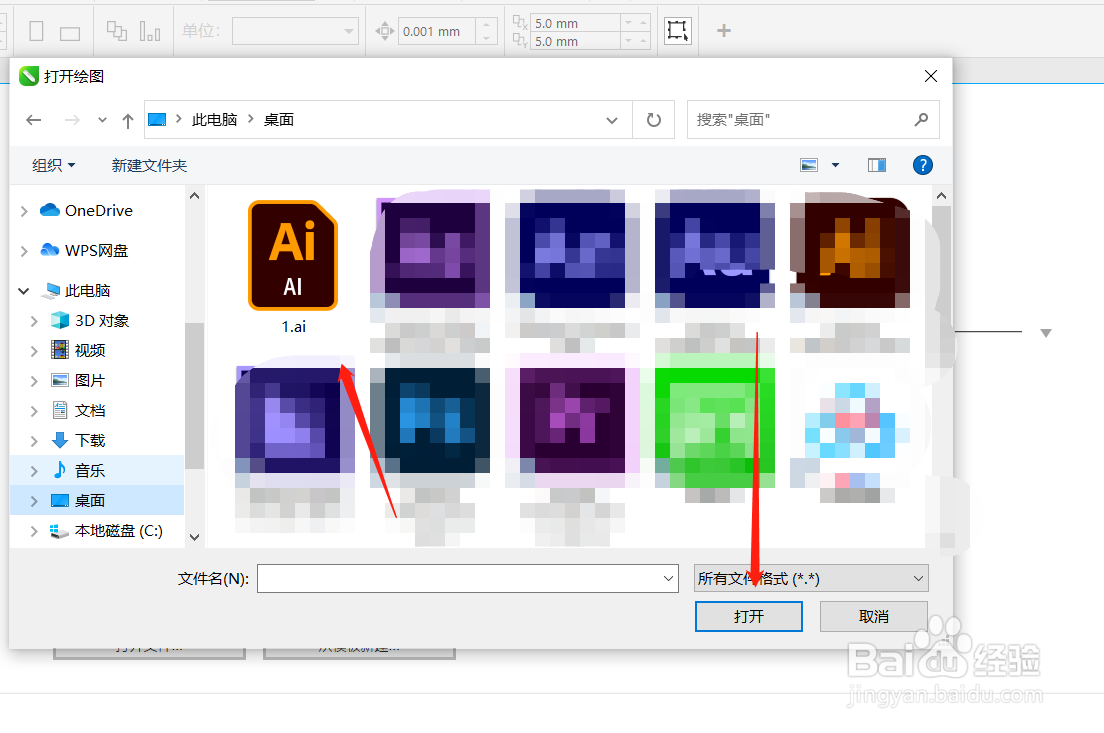
Task: Go up one folder level
Action: (x=127, y=120)
